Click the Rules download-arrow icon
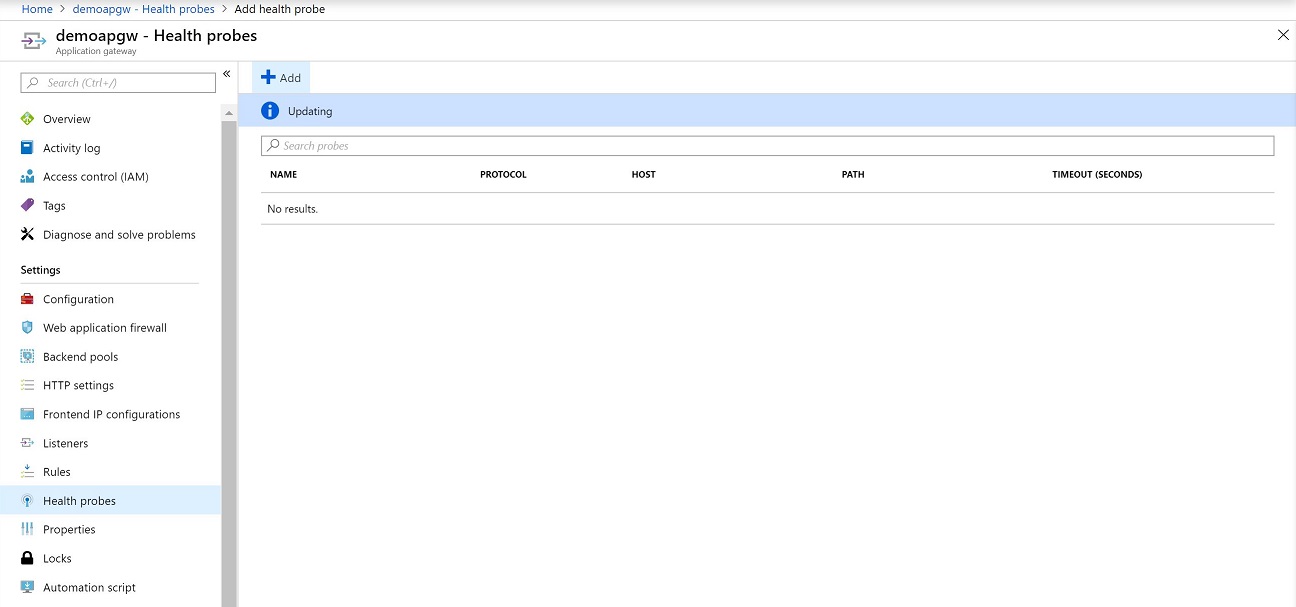This screenshot has height=607, width=1296. tap(27, 472)
